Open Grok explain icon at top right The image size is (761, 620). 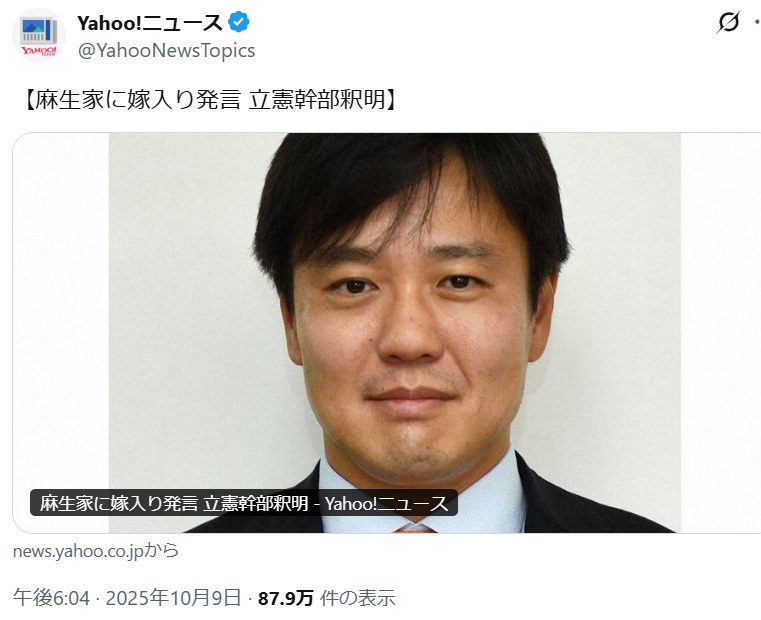coord(728,22)
